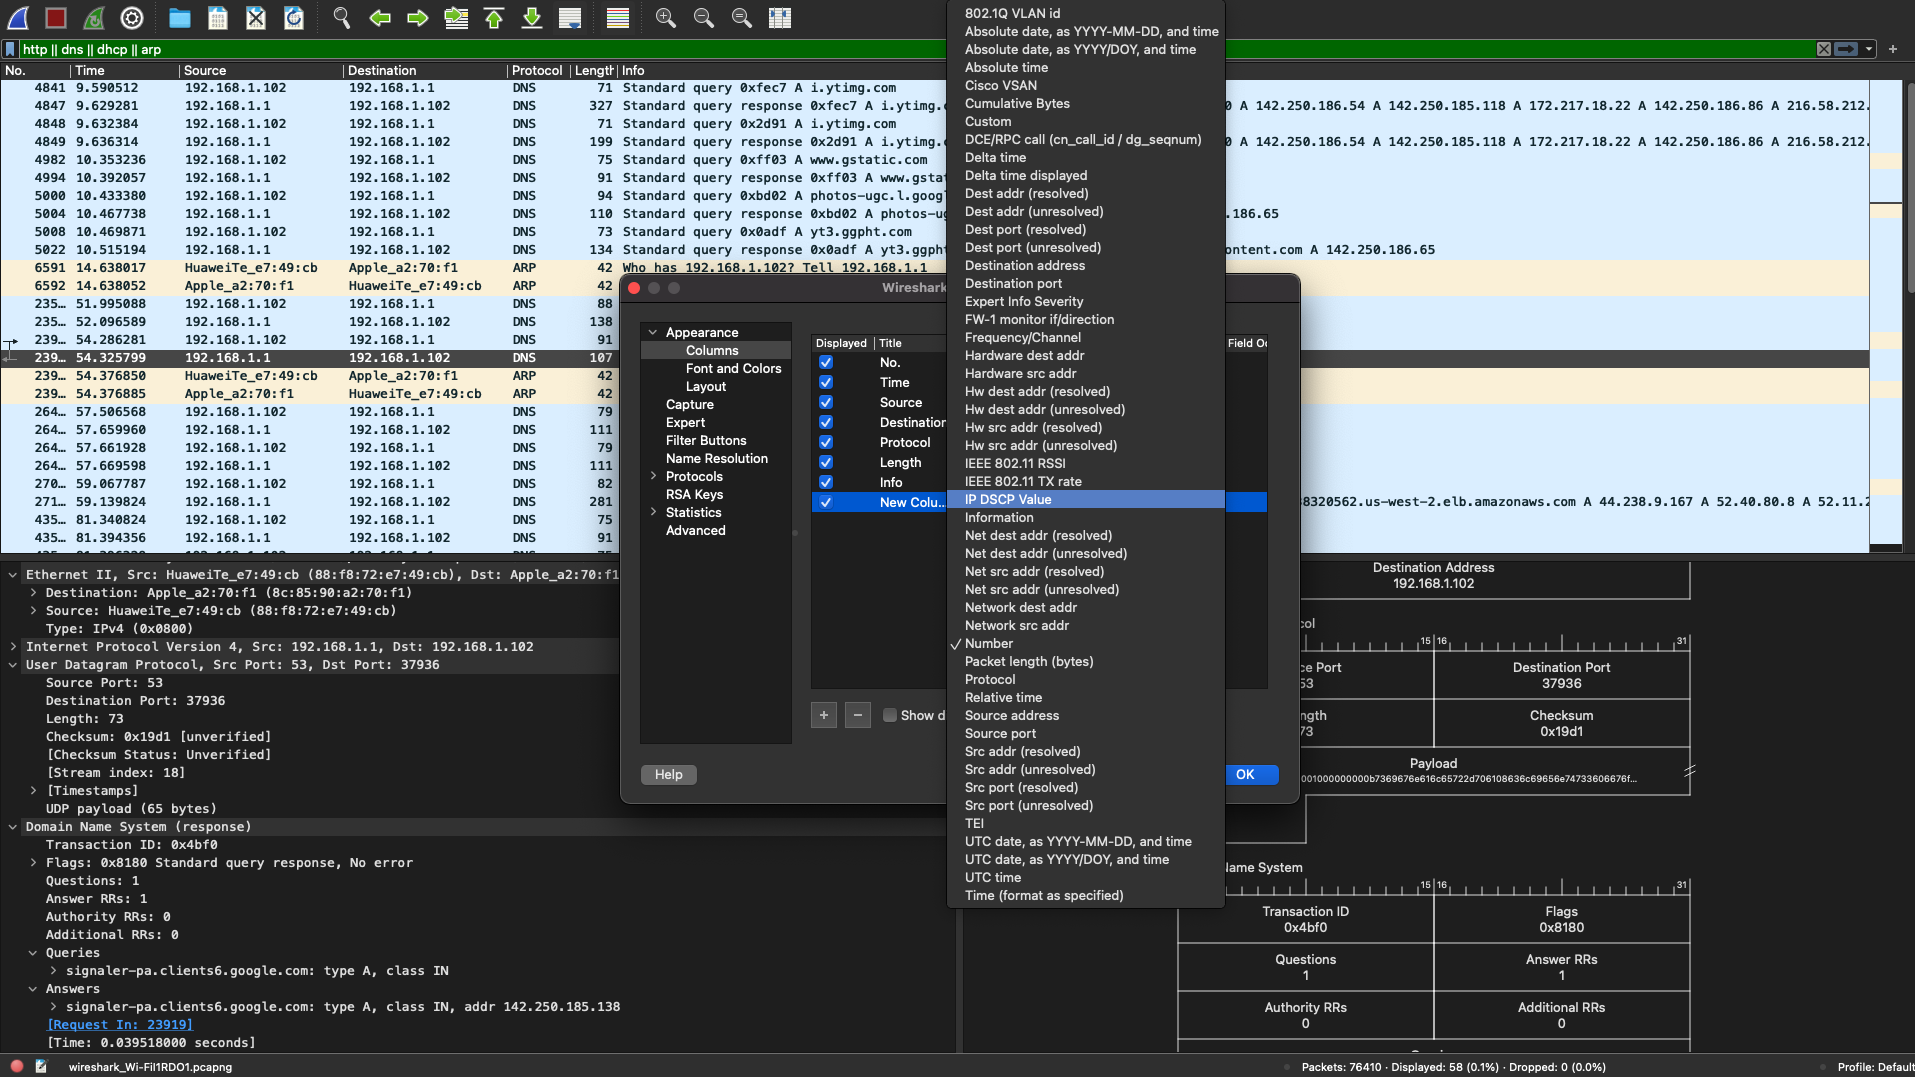Expand the Protocols preferences node
1915x1077 pixels.
(x=653, y=476)
